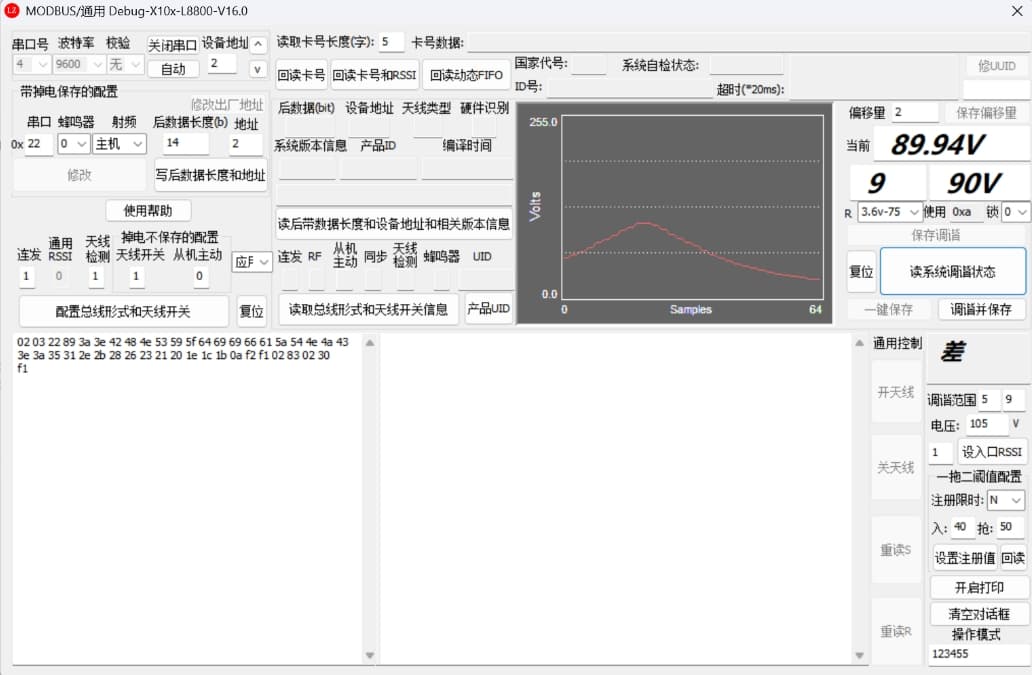Click middle text box scrollbar up arrow

859,343
